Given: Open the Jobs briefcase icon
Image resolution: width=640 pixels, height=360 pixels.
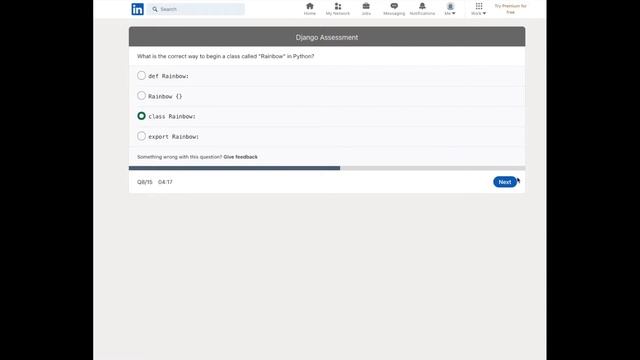Looking at the screenshot, I should pyautogui.click(x=366, y=9).
